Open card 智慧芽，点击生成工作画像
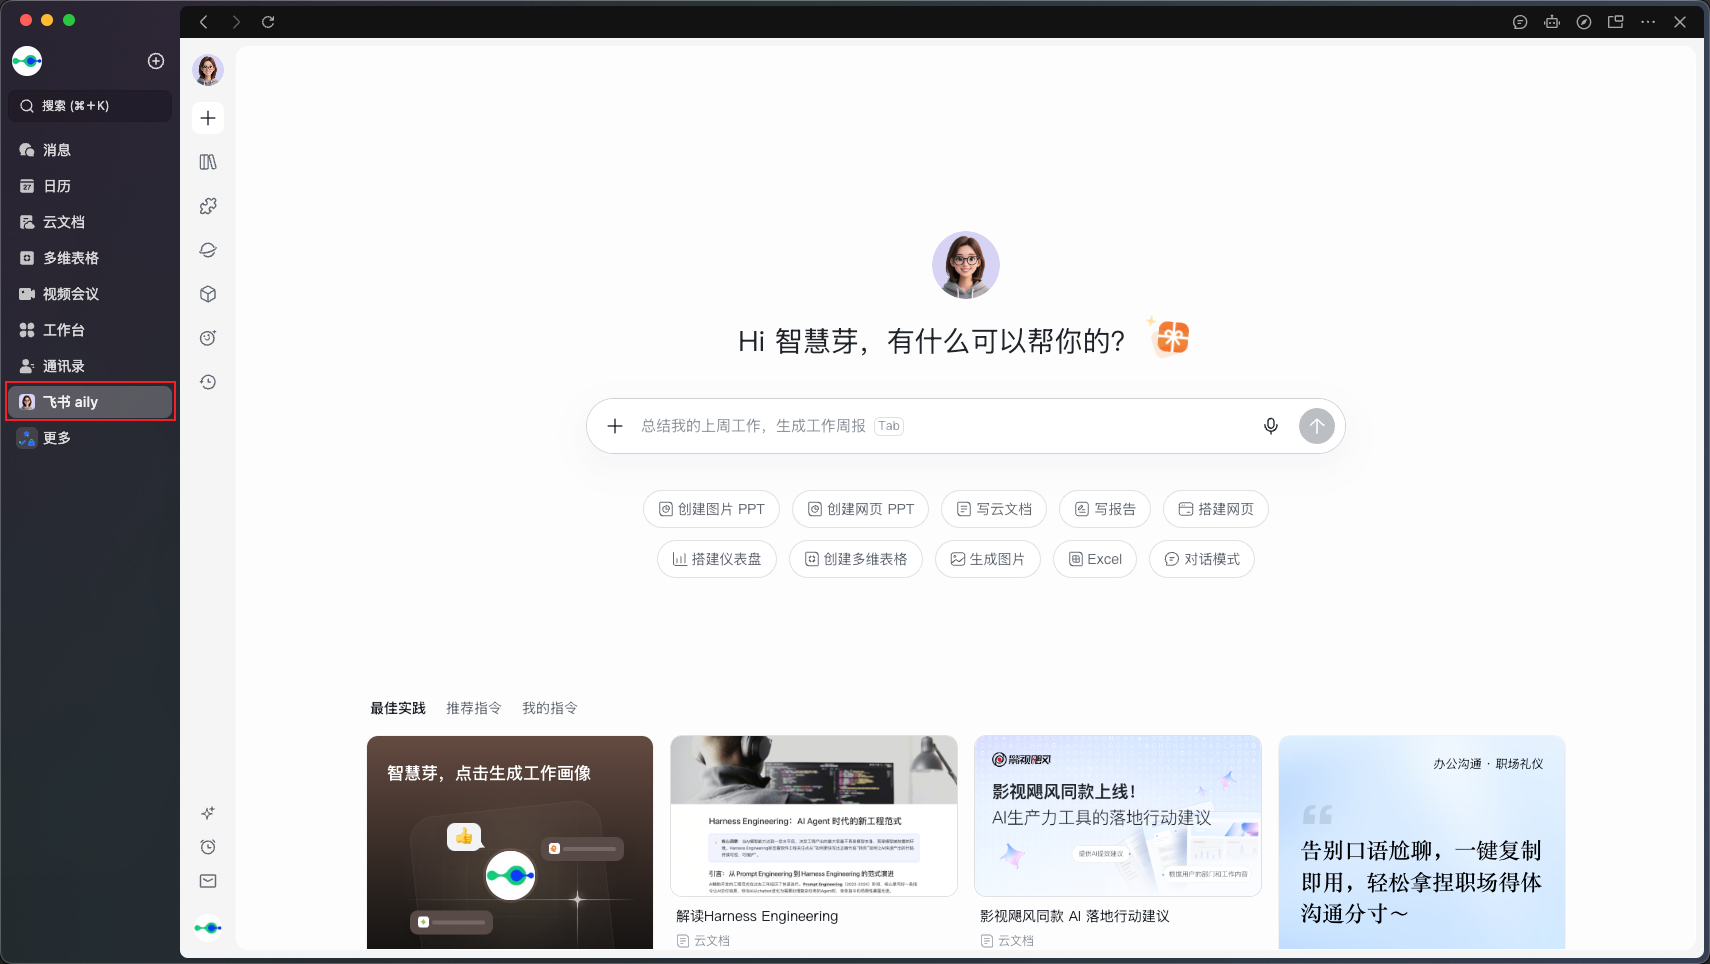The image size is (1710, 964). point(510,842)
